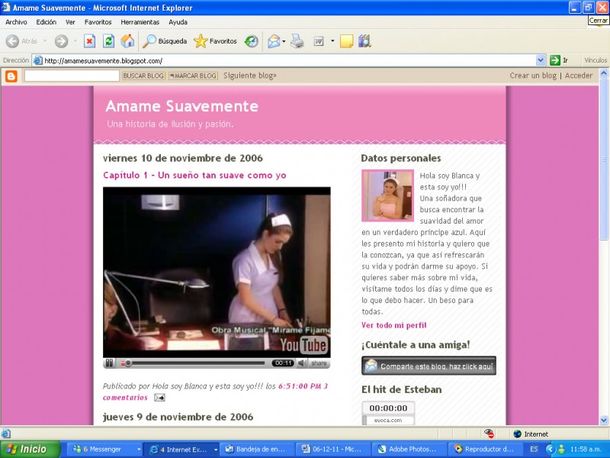Click the video progress seek bar
610x458 pixels.
click(x=196, y=363)
